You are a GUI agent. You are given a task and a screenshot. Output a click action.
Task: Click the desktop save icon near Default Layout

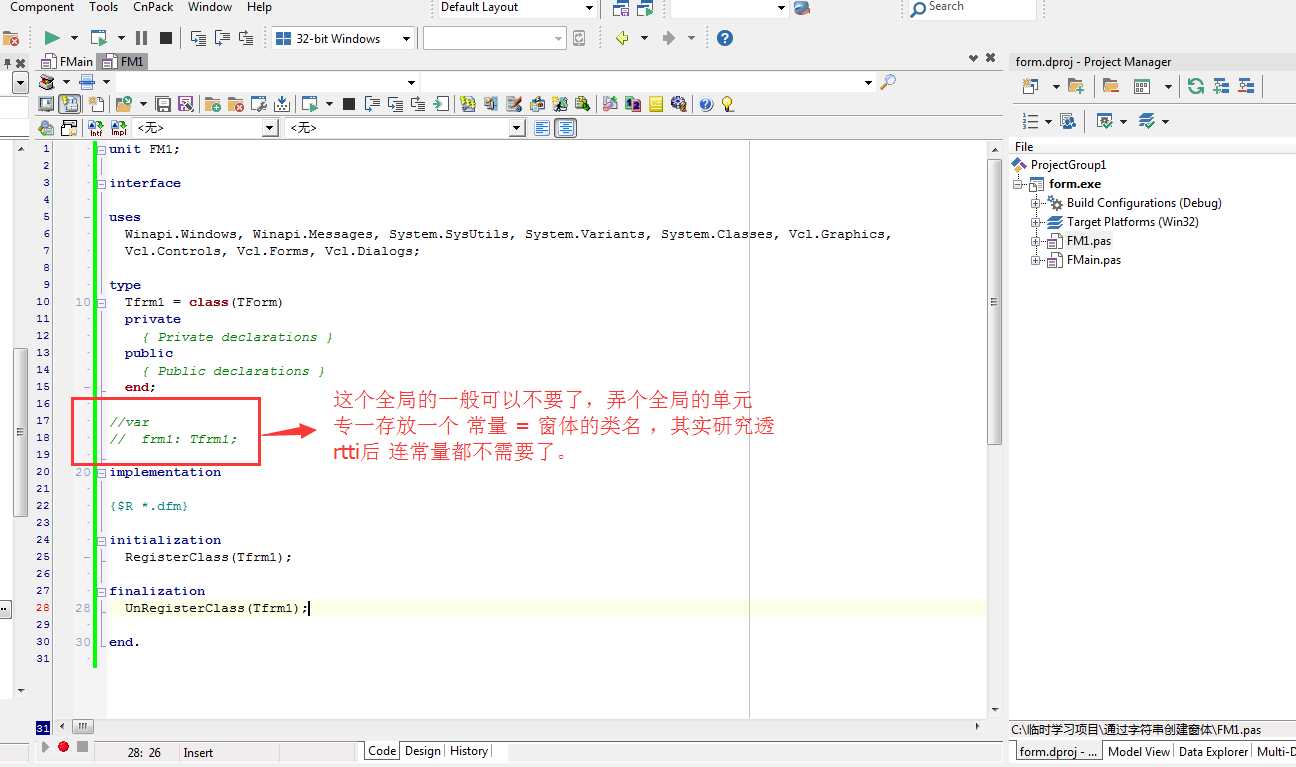[x=621, y=9]
